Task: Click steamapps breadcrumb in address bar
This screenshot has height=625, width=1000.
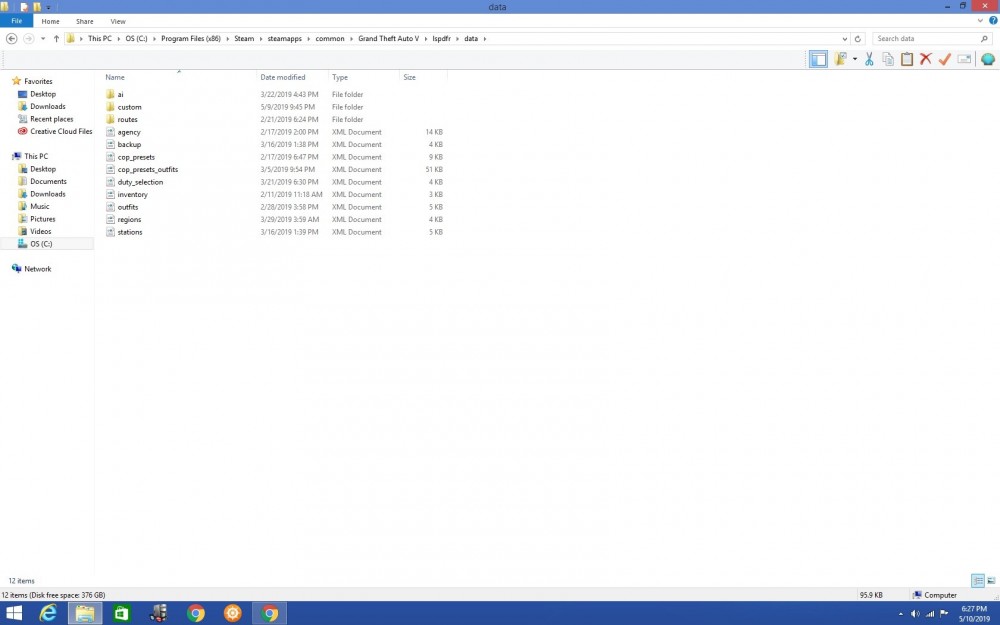Action: (x=284, y=38)
